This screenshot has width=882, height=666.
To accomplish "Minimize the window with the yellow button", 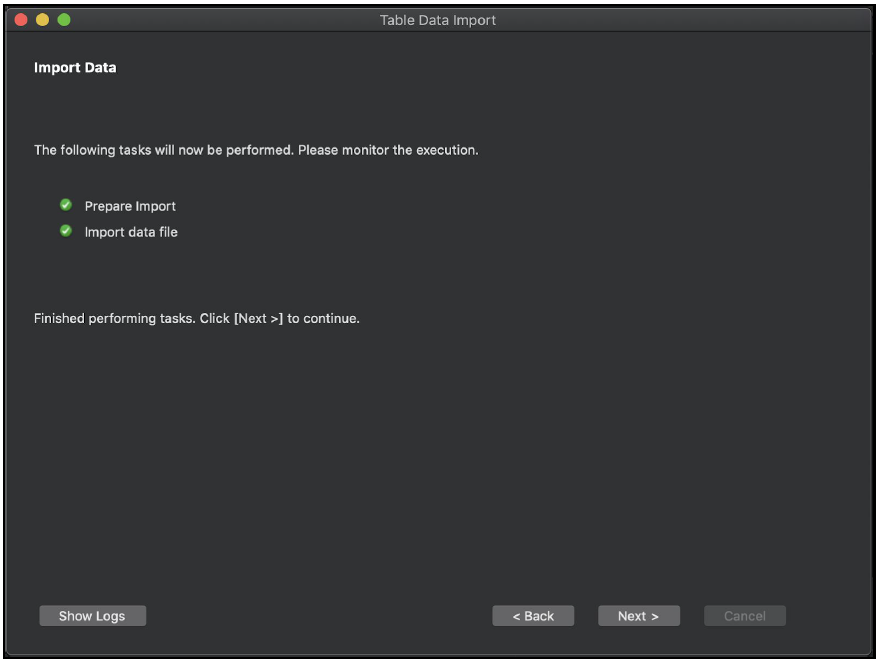I will click(43, 20).
